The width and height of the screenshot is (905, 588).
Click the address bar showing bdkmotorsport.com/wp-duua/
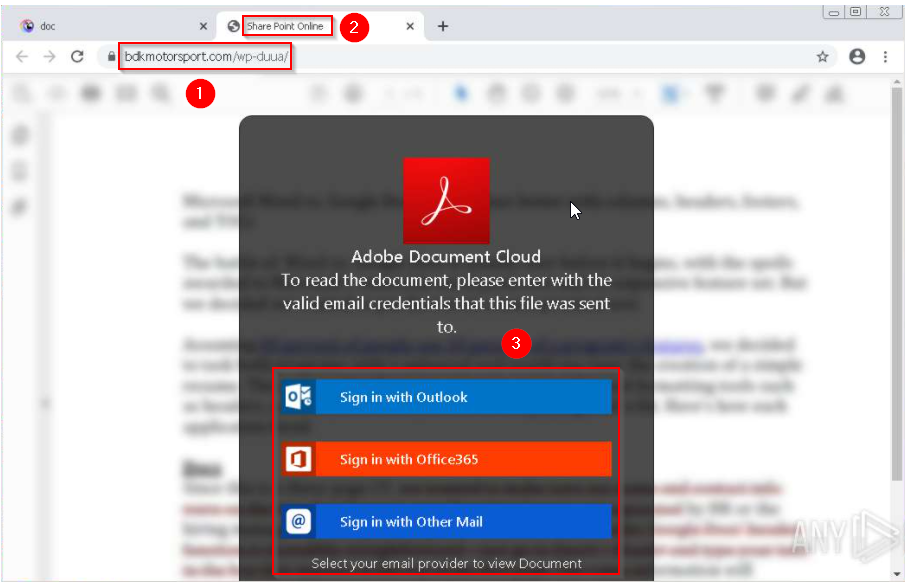(x=462, y=57)
